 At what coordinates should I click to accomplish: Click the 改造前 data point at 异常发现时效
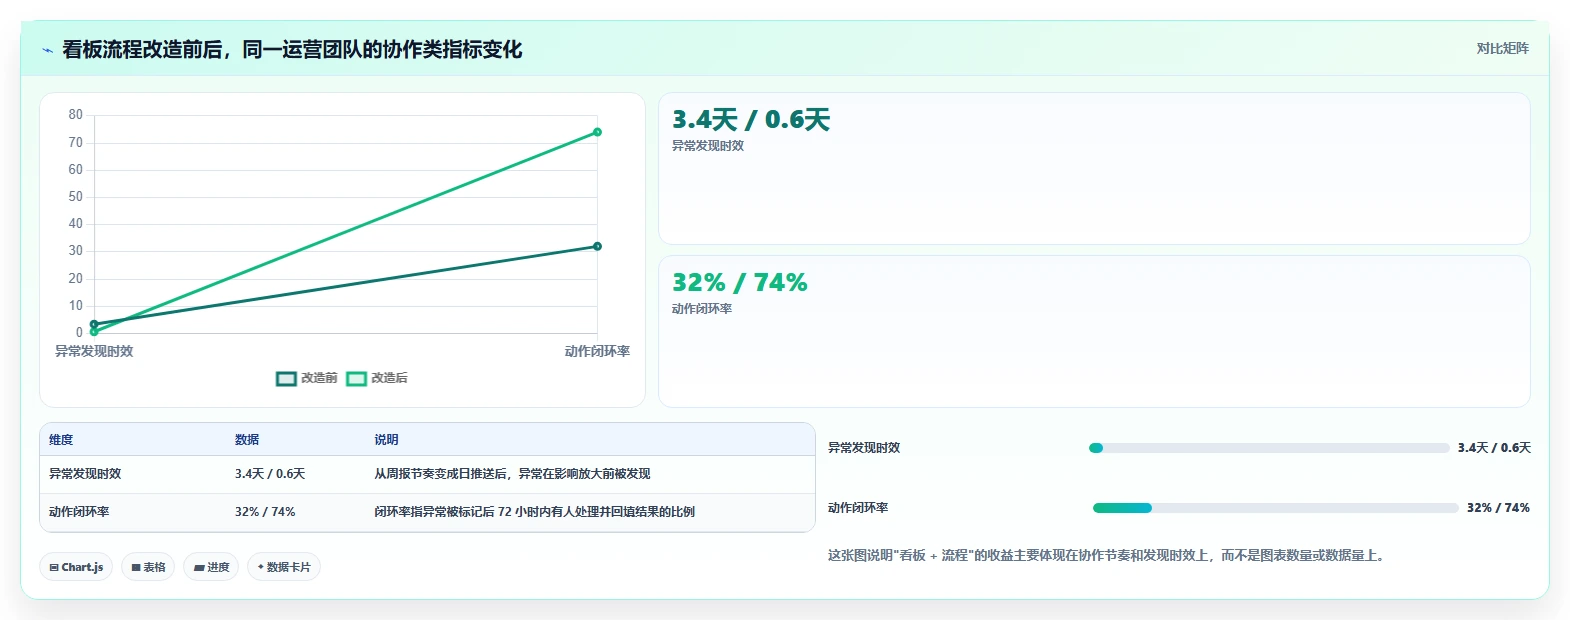(94, 324)
